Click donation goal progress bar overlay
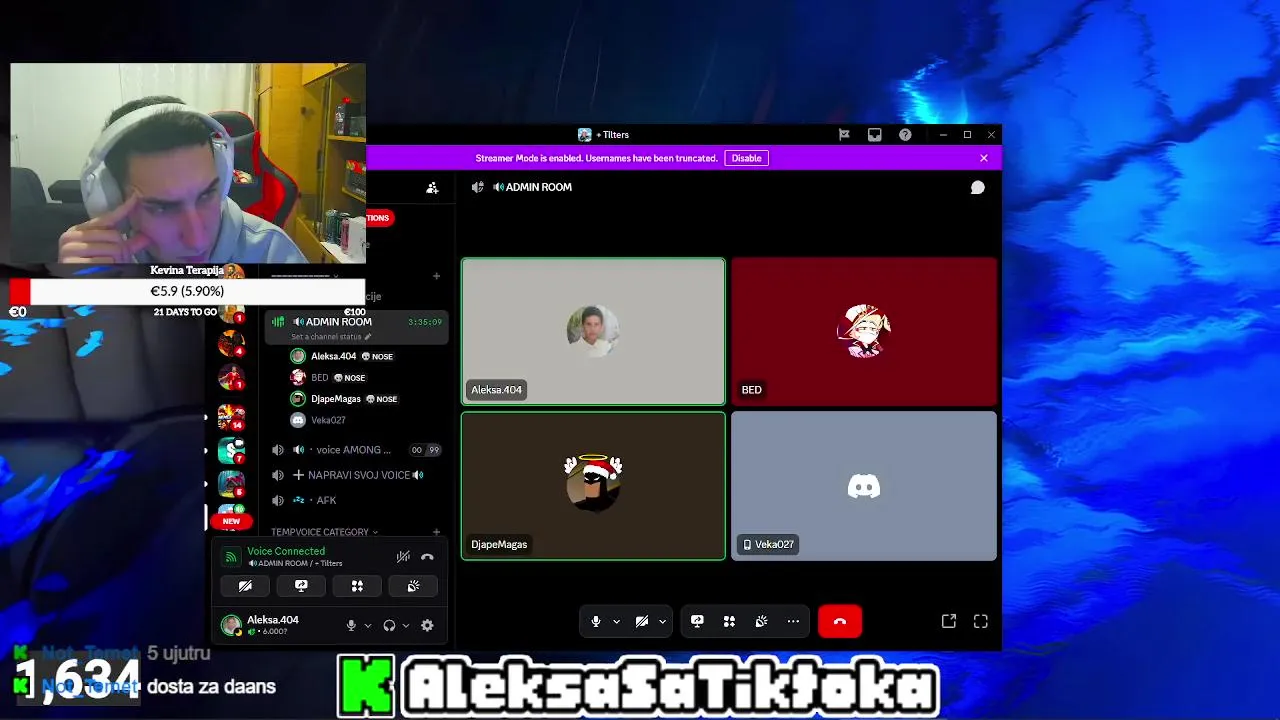The image size is (1280, 720). pyautogui.click(x=187, y=291)
